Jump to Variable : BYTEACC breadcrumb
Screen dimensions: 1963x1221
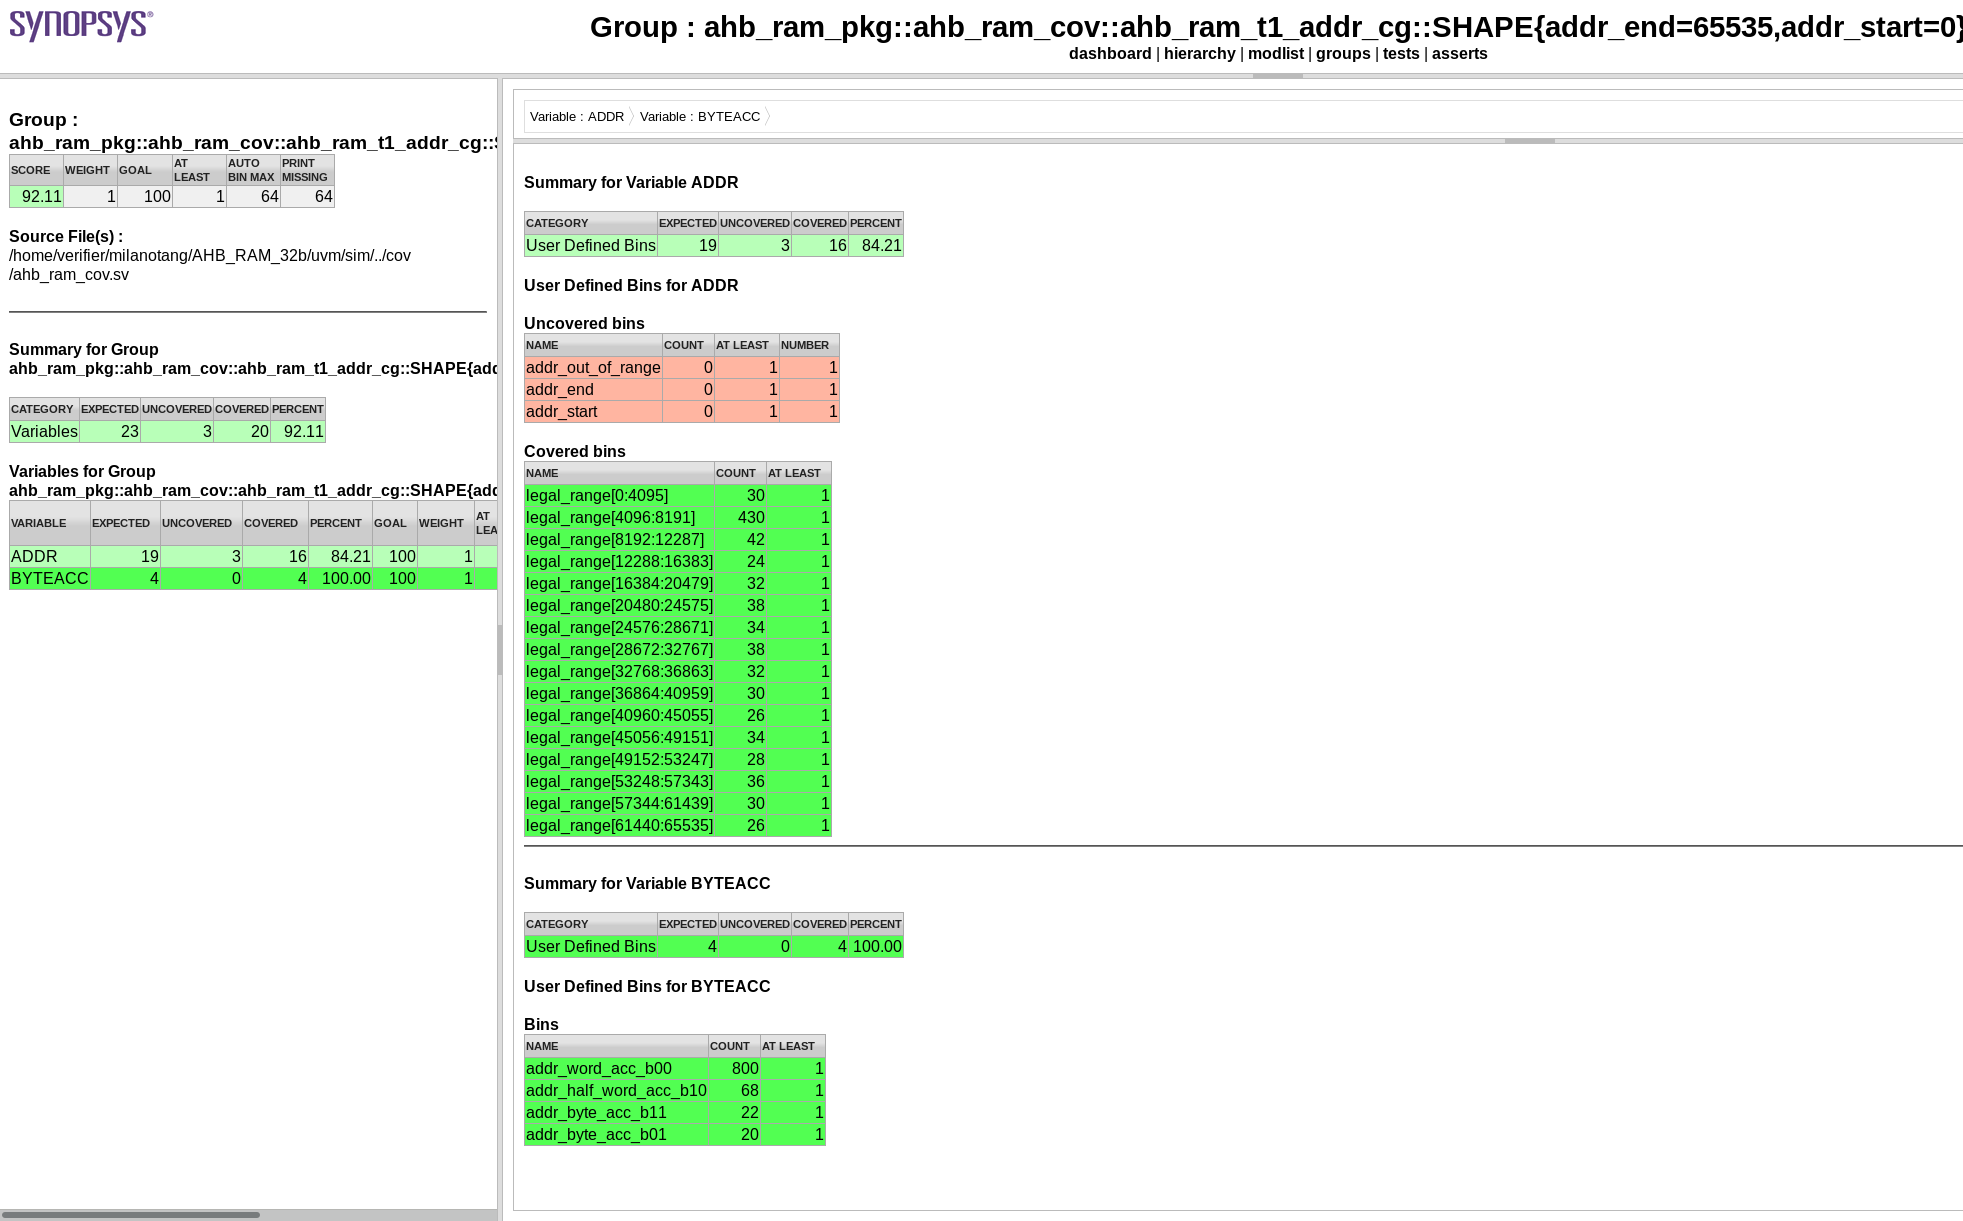[700, 117]
